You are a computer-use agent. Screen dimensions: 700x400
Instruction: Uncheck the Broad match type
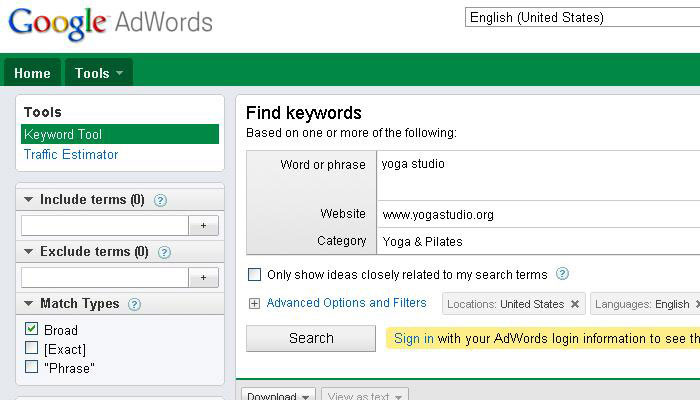32,329
